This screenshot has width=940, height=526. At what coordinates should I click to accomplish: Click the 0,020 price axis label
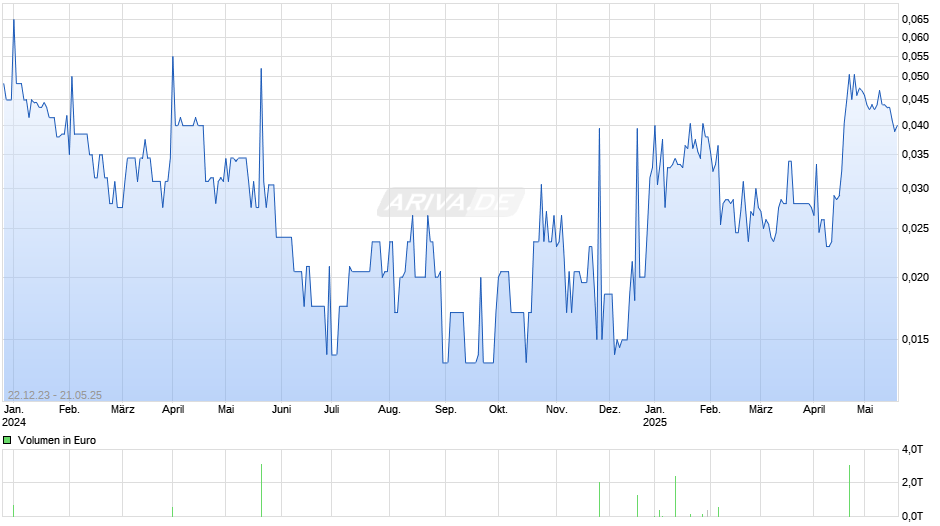pos(915,277)
